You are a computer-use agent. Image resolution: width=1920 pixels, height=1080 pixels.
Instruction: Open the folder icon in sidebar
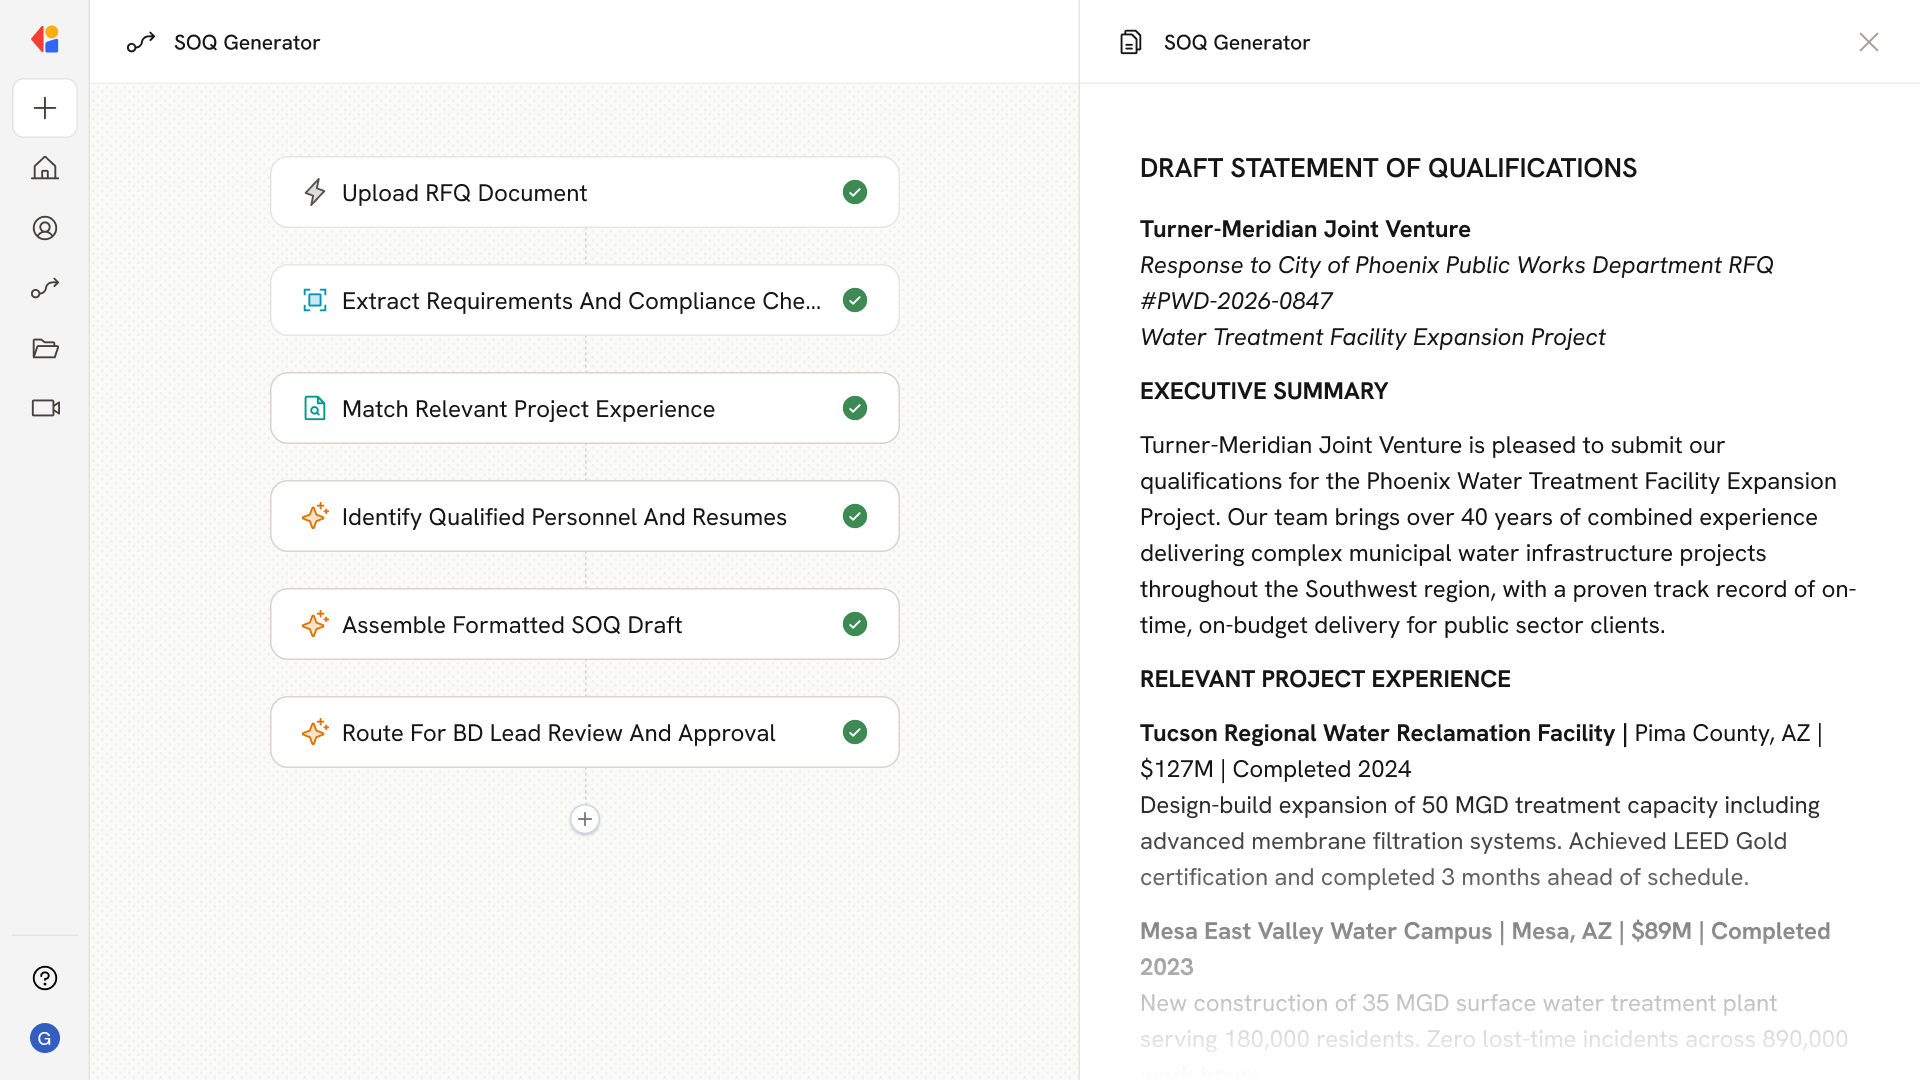click(x=45, y=348)
